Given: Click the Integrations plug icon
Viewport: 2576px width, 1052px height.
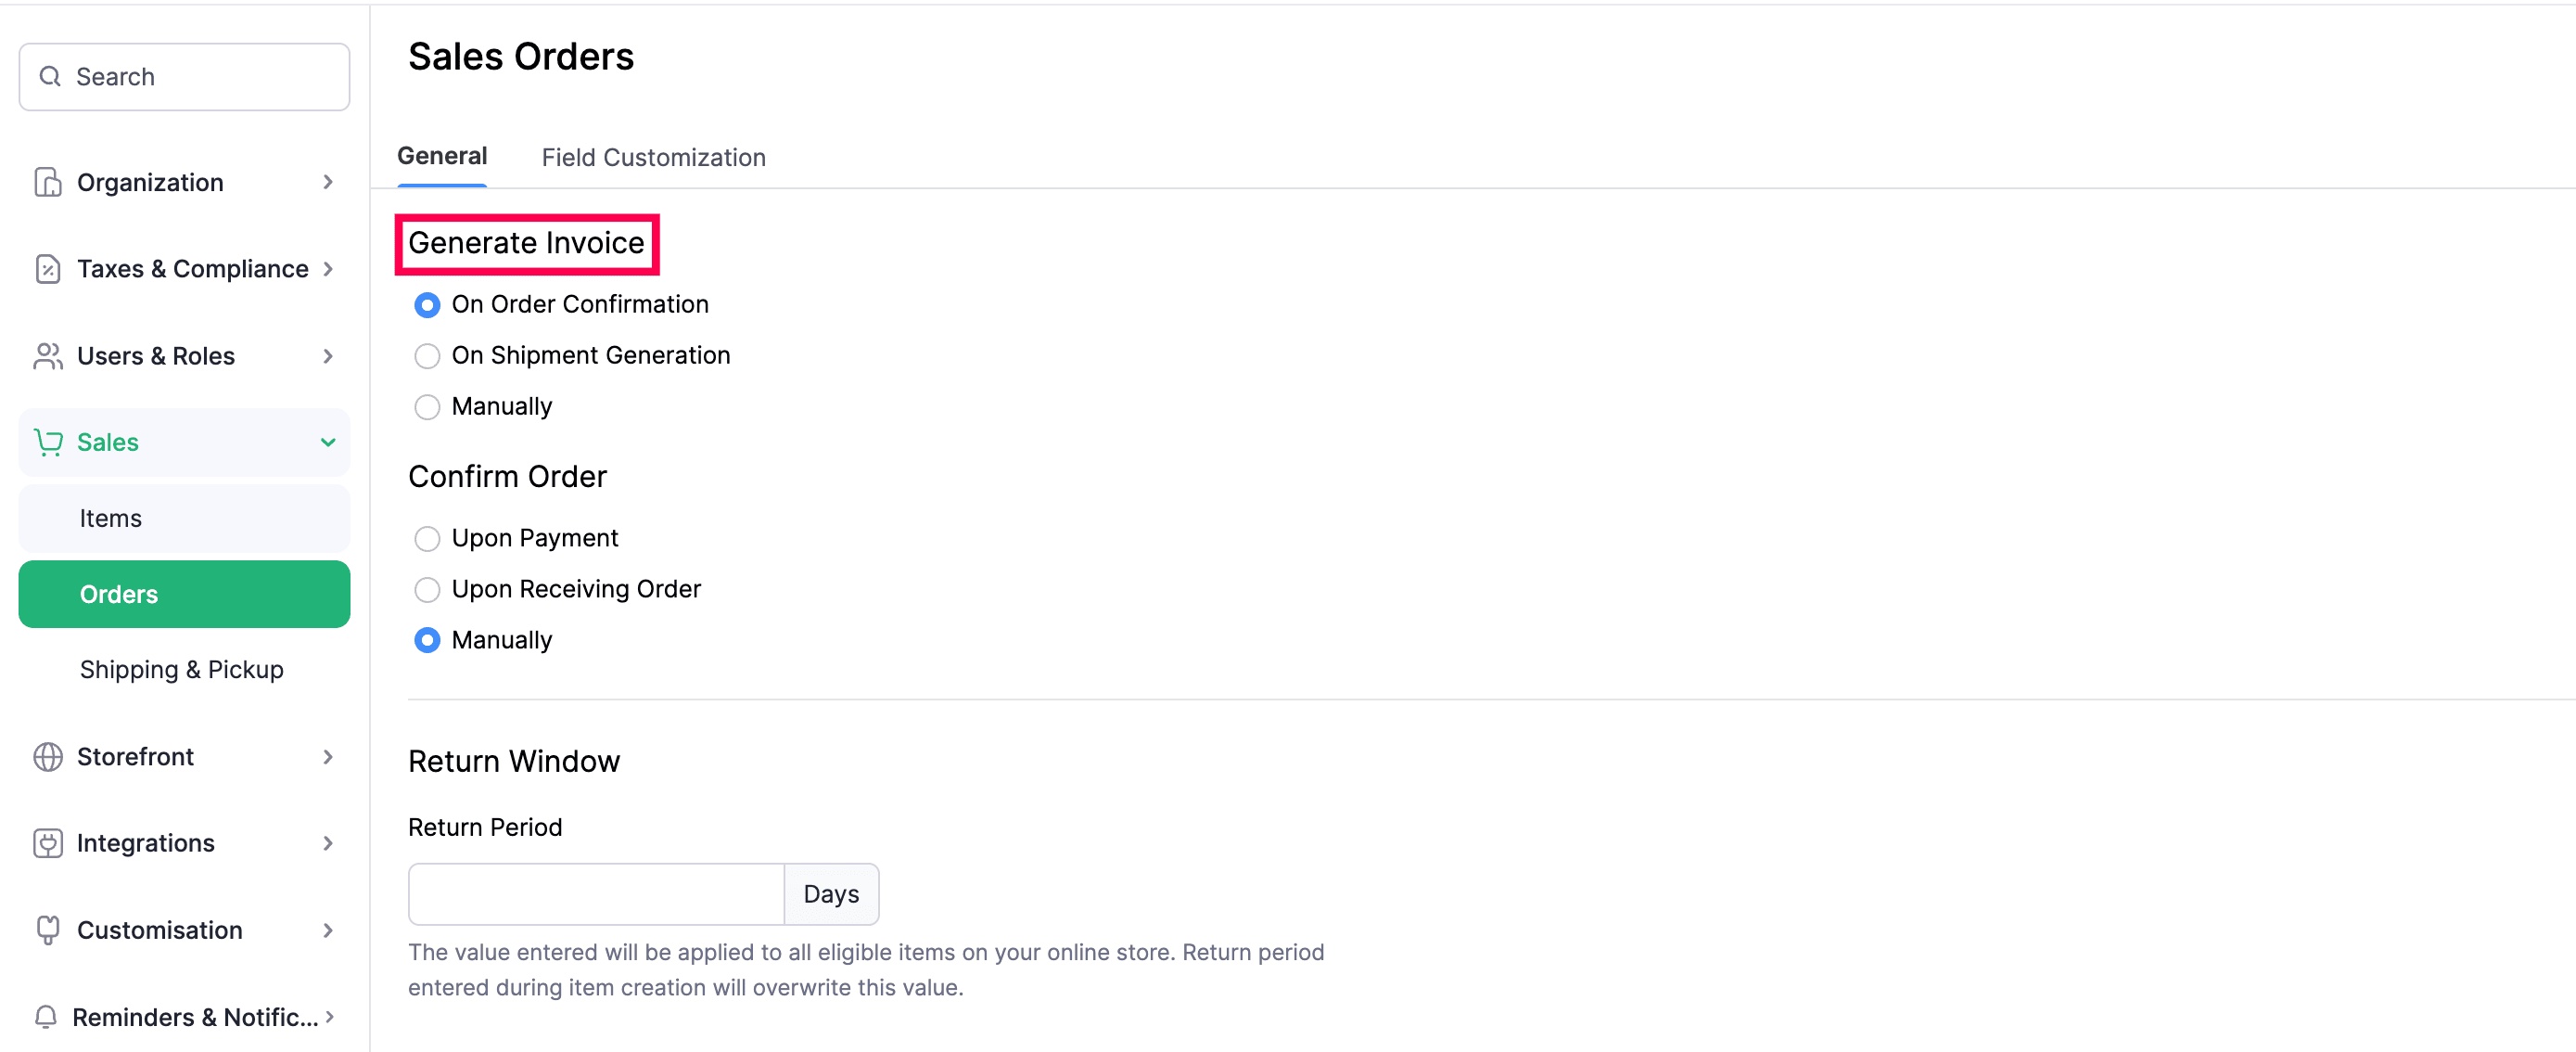Looking at the screenshot, I should tap(47, 843).
